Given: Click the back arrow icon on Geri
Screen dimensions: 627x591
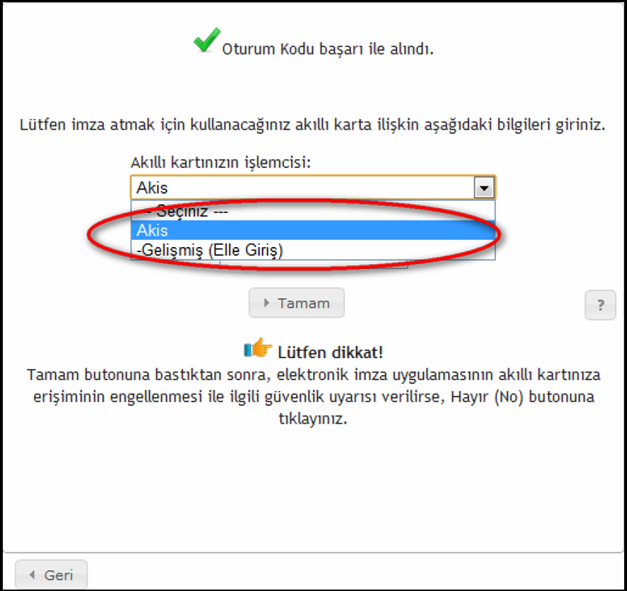Looking at the screenshot, I should [x=32, y=575].
